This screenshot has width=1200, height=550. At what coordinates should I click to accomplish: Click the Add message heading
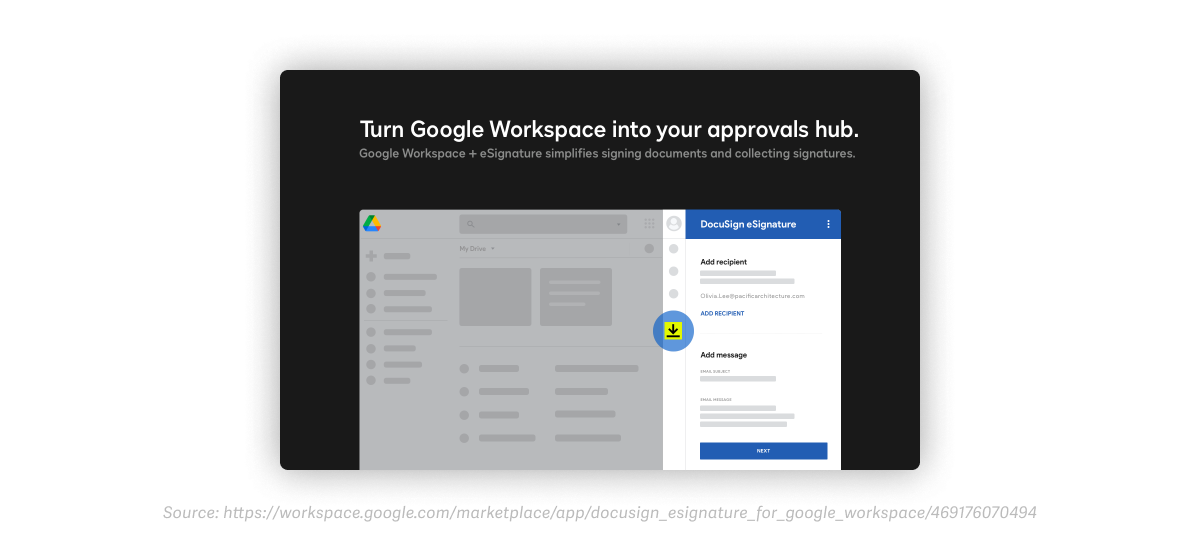(724, 355)
